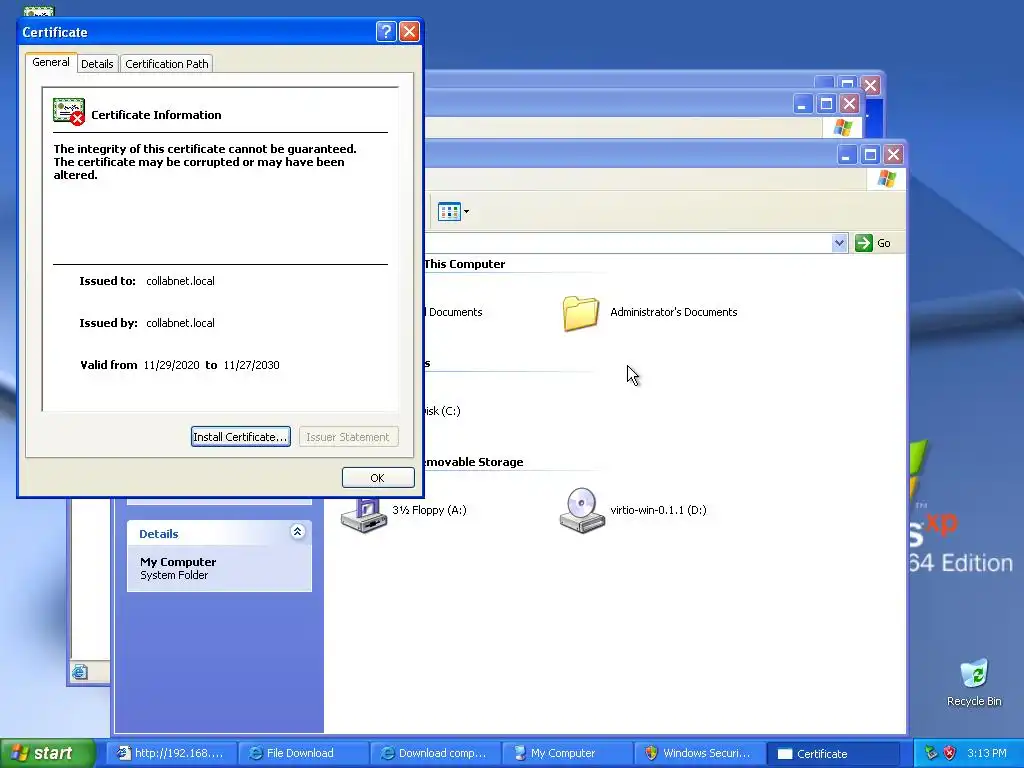Select Administrator's Documents folder icon
Viewport: 1024px width, 768px height.
coord(581,313)
